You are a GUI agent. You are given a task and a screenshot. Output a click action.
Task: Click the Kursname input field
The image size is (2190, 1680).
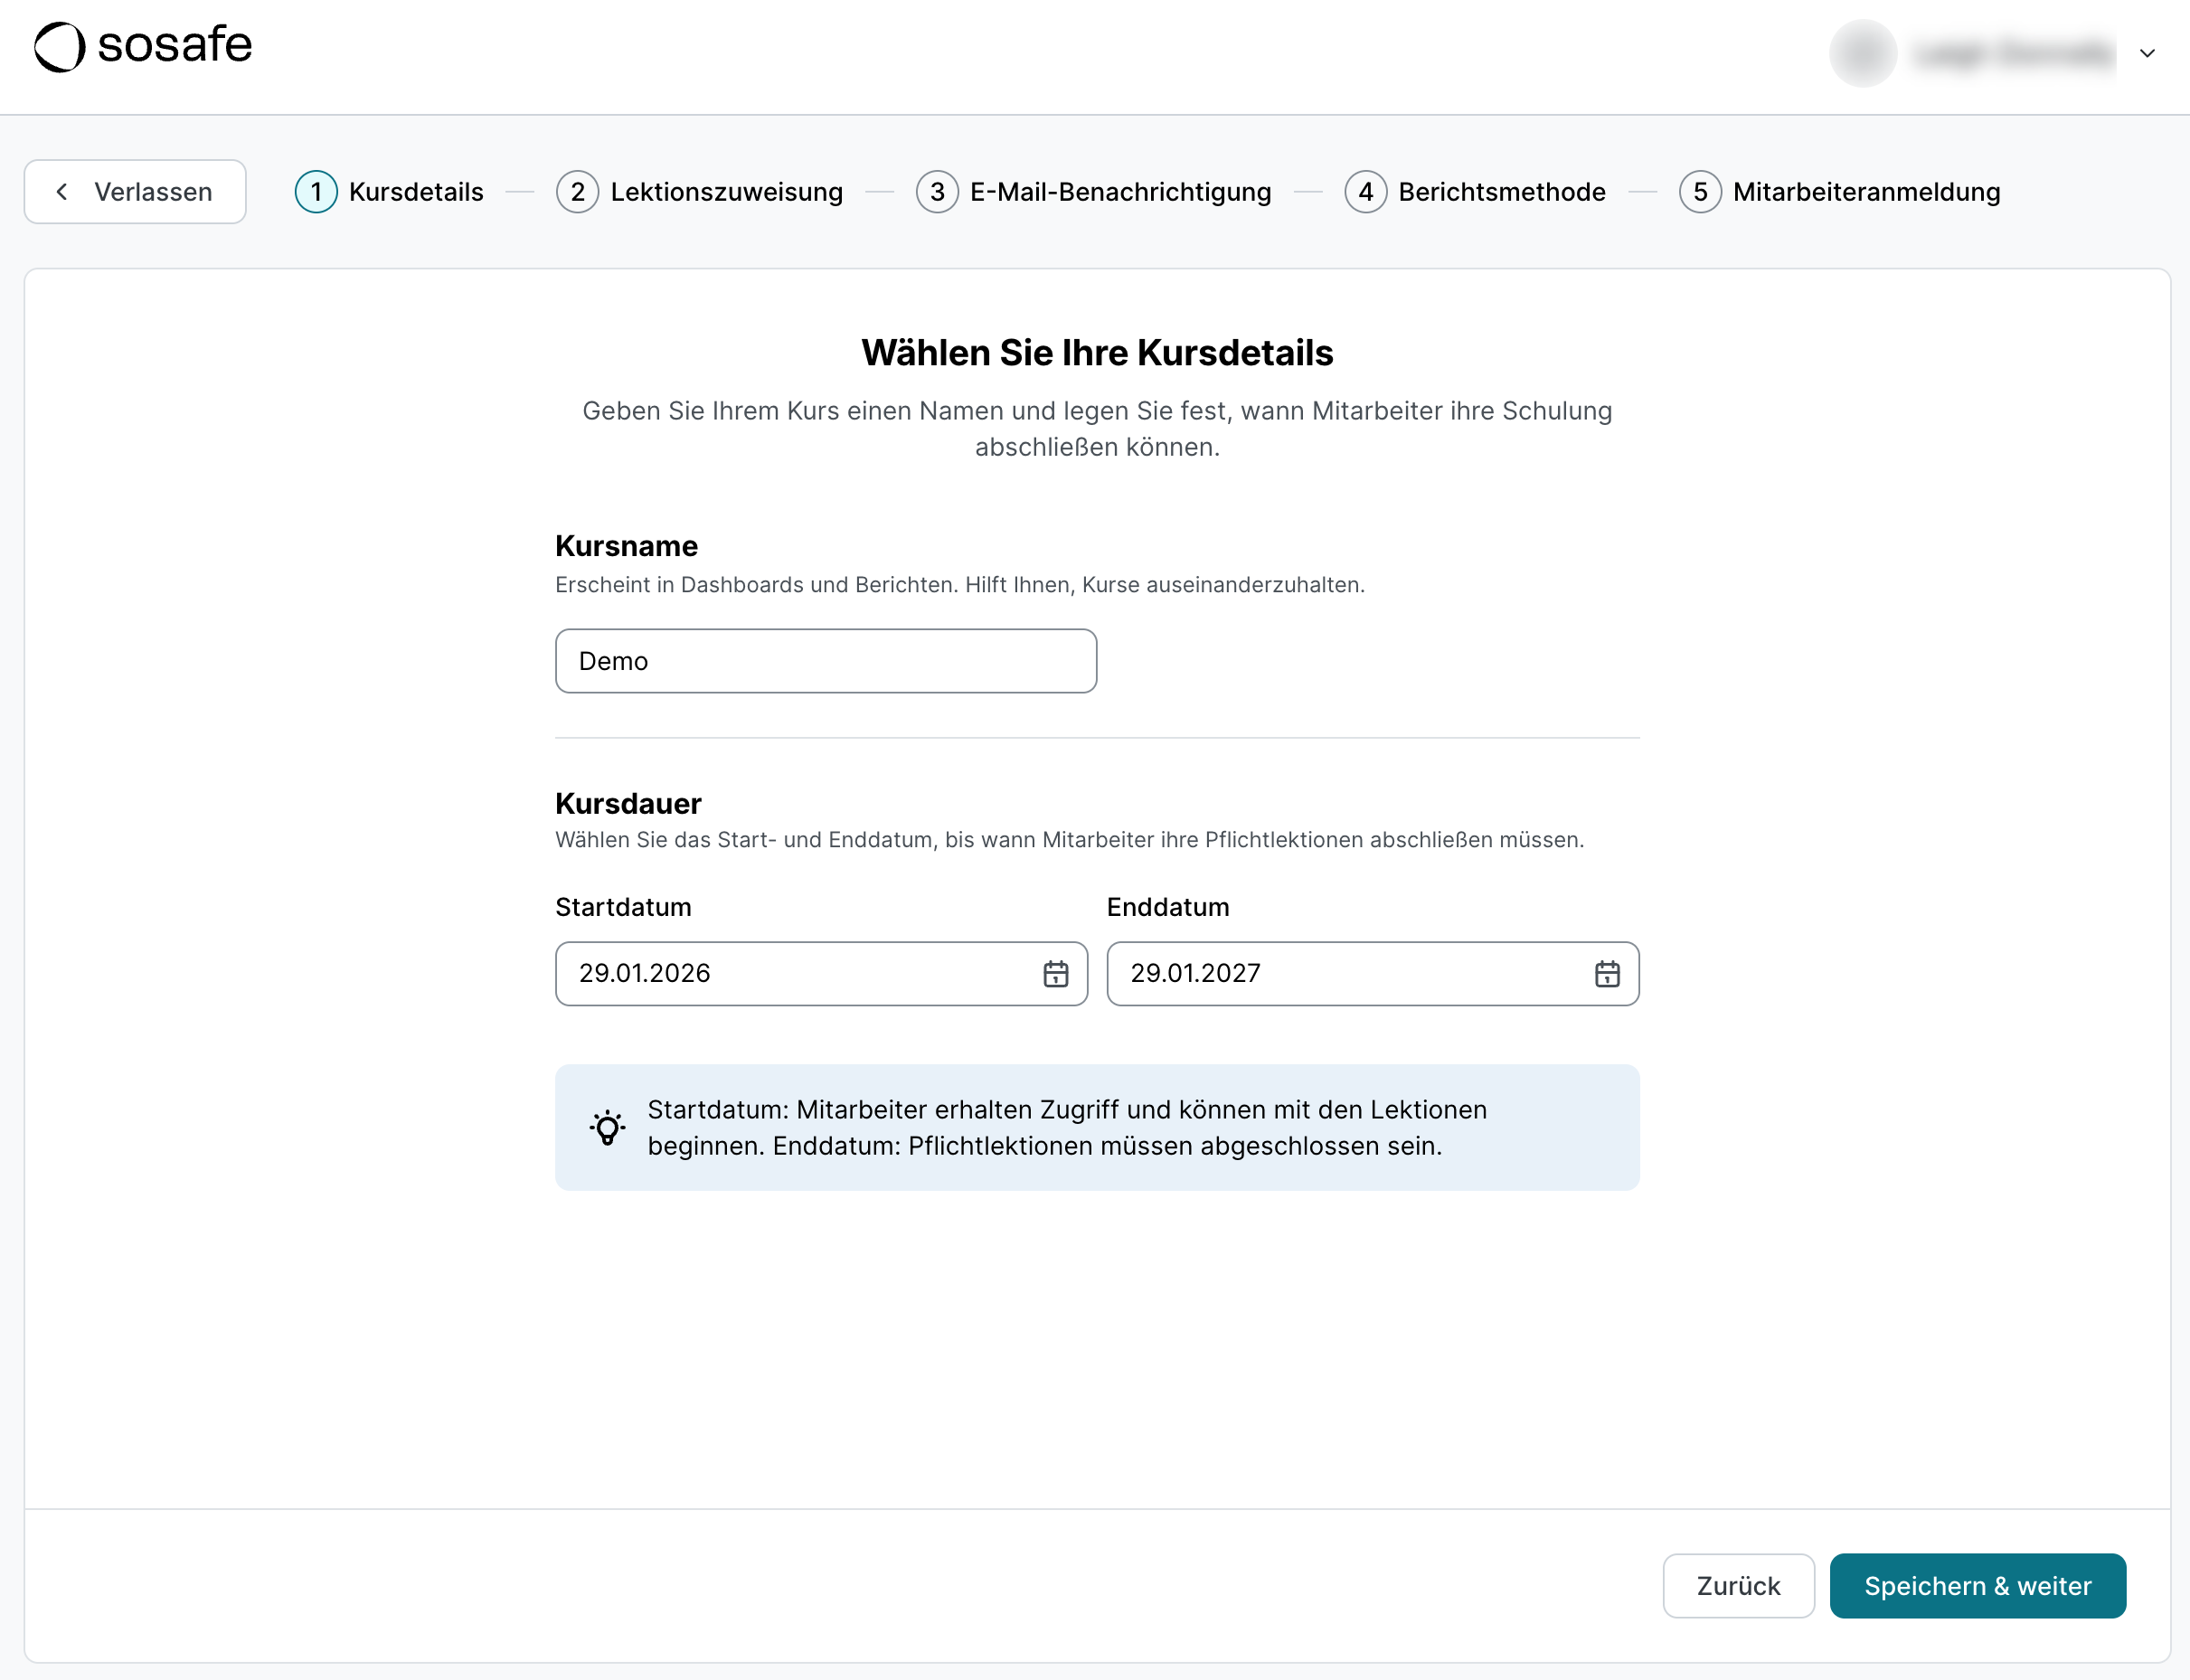[x=826, y=661]
